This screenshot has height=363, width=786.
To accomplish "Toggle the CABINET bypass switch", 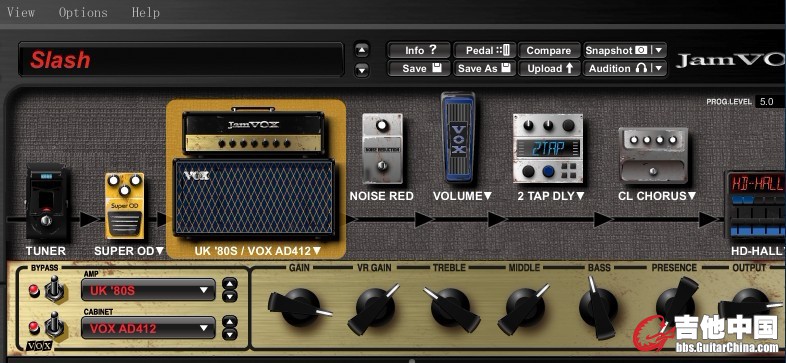I will (54, 326).
